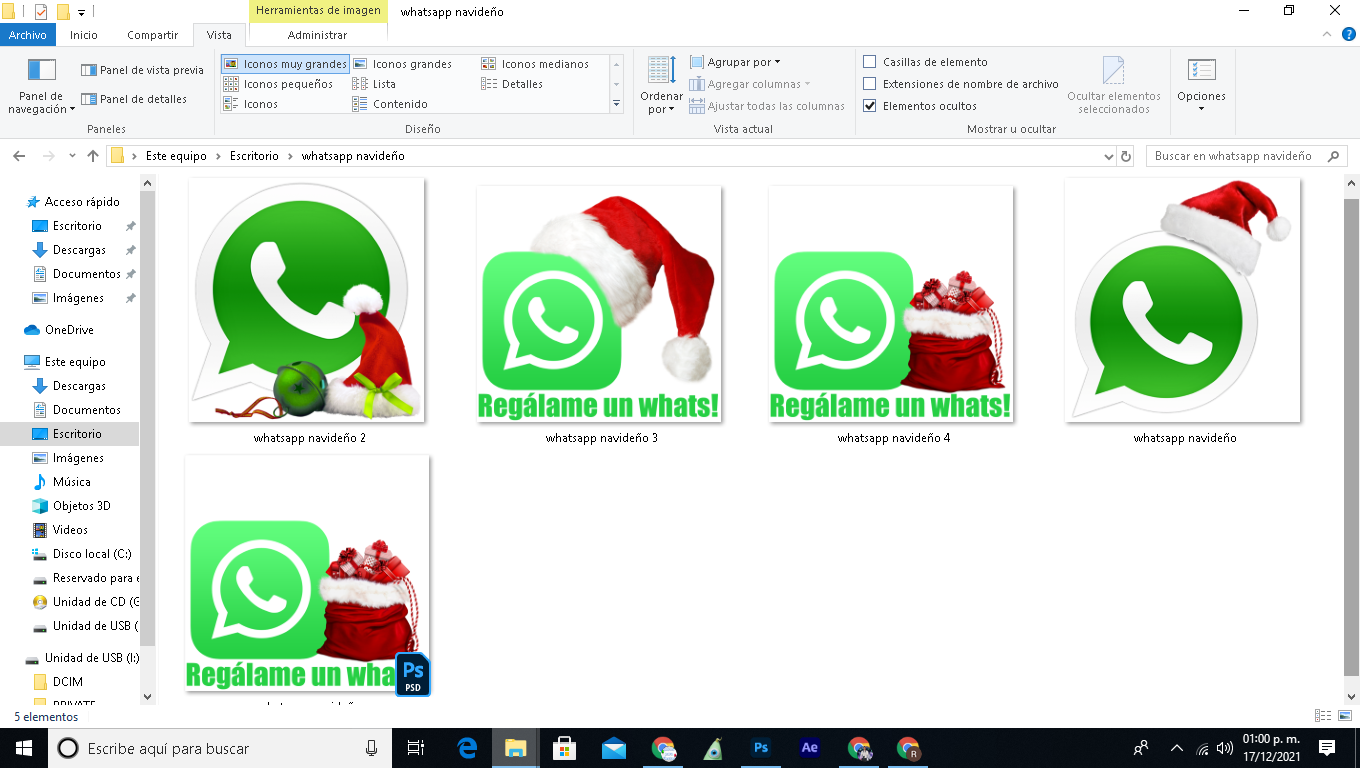
Task: Open the Opciones button
Action: click(1201, 86)
